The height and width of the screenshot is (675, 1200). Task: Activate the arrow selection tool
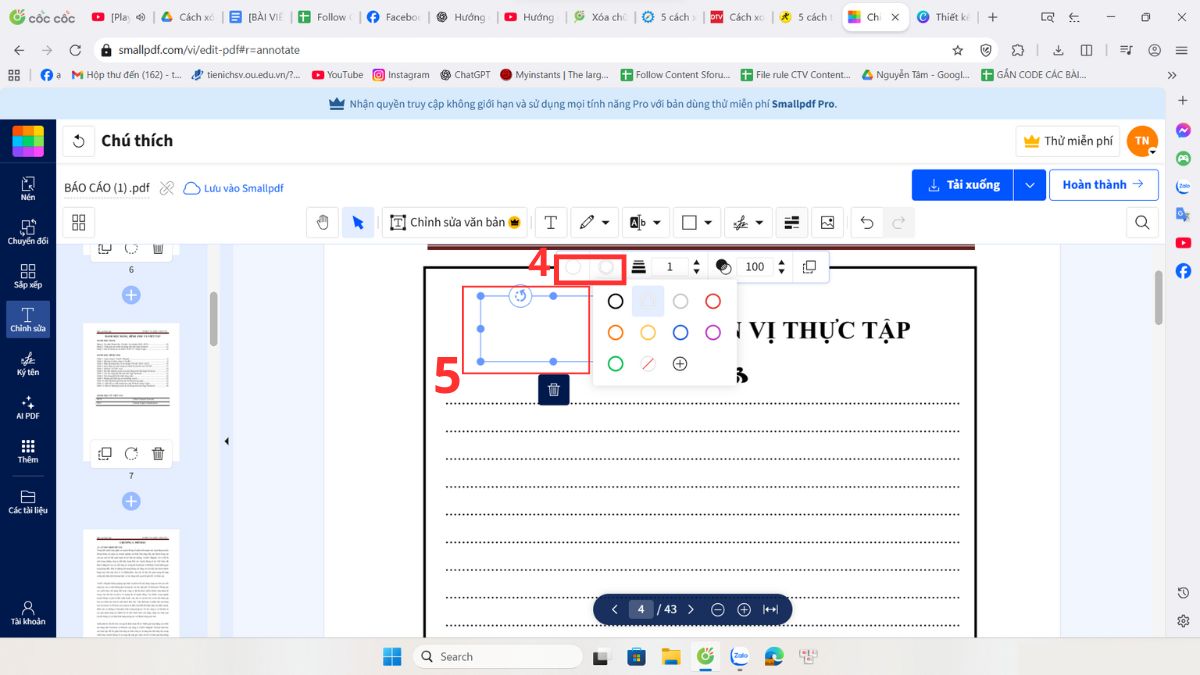point(357,222)
